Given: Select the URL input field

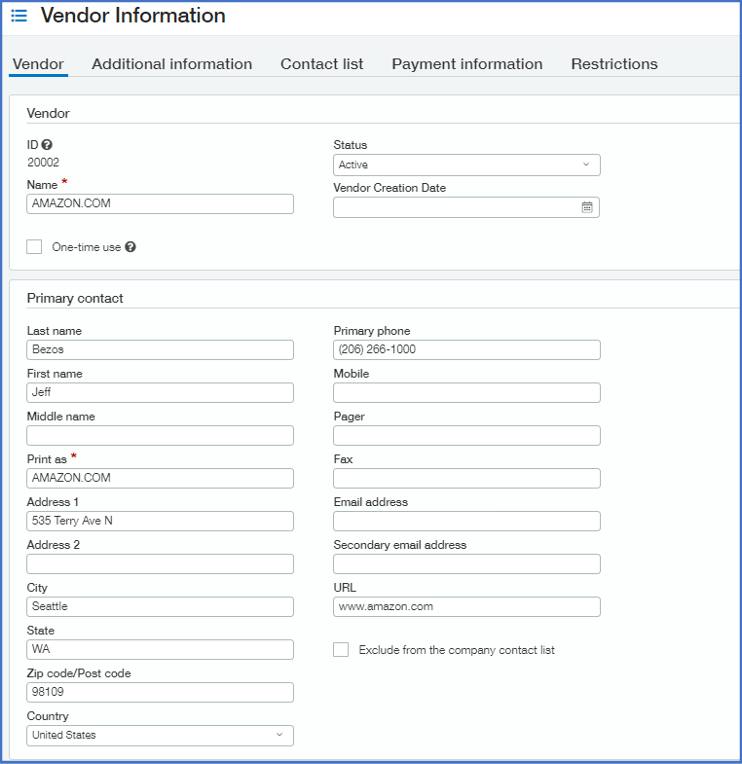Looking at the screenshot, I should coord(466,606).
